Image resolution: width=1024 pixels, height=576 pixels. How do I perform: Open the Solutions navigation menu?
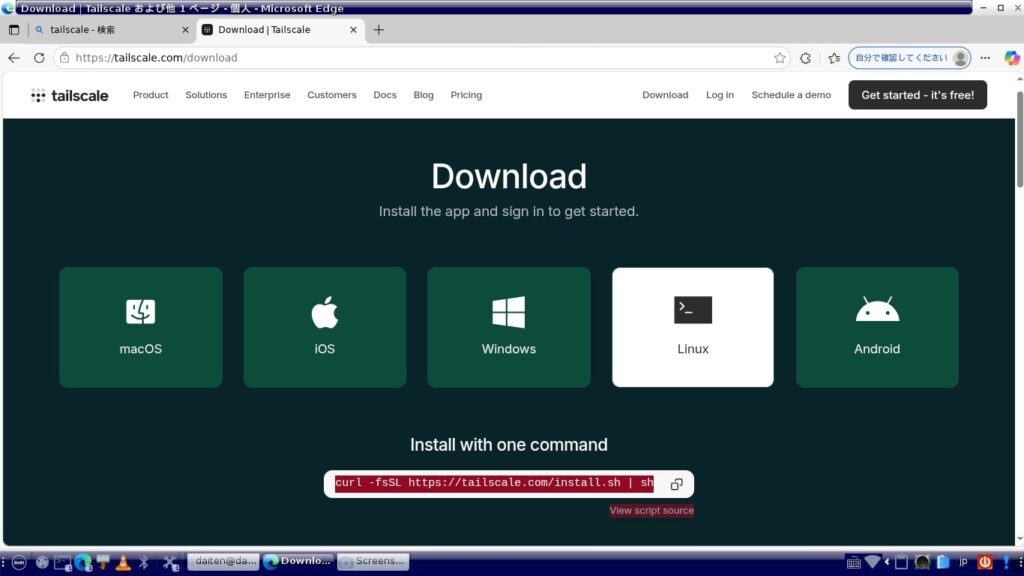(206, 95)
